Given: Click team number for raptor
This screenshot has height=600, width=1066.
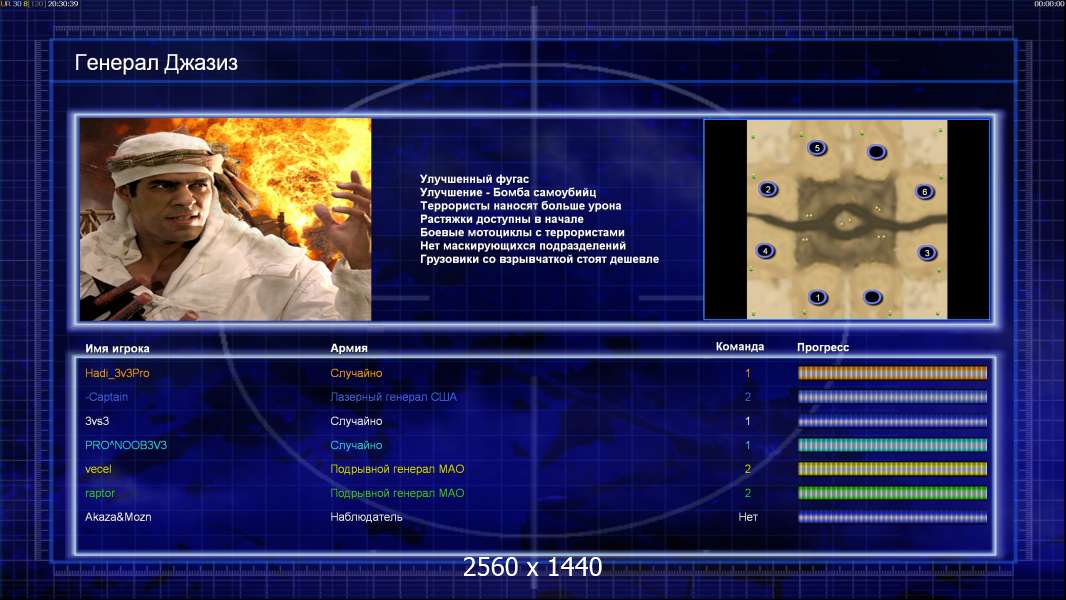Looking at the screenshot, I should [748, 493].
